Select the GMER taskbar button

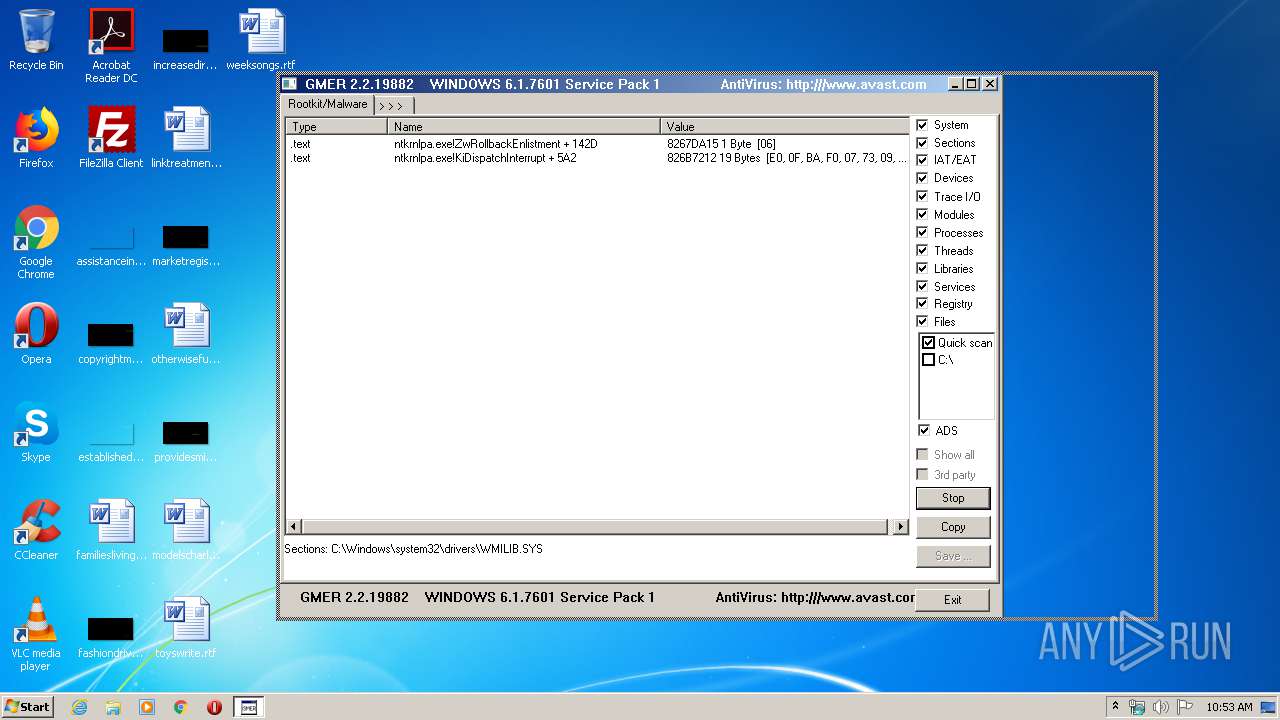(x=249, y=707)
